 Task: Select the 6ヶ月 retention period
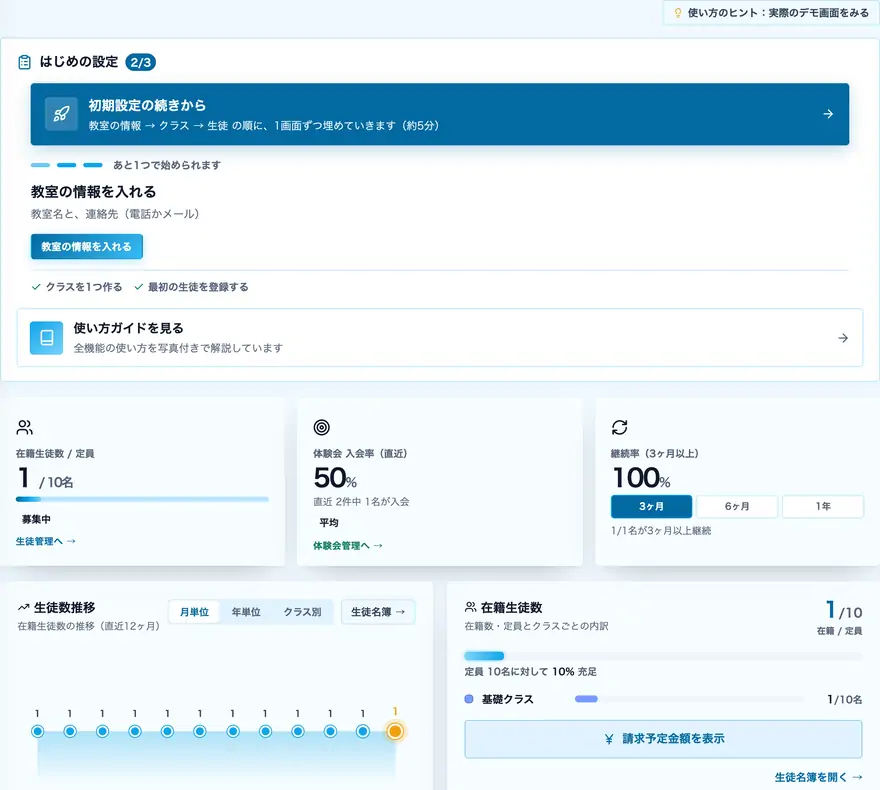click(x=737, y=506)
